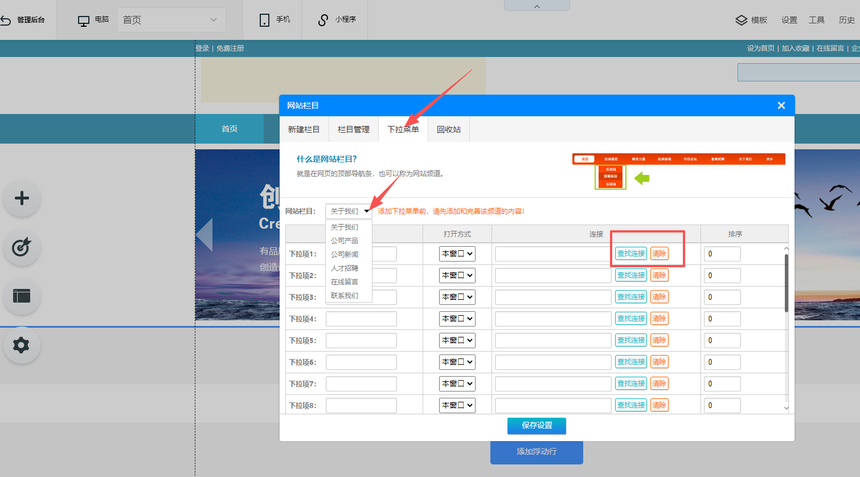Open the 模板 templates layers icon
Viewport: 860px width, 477px height.
741,20
